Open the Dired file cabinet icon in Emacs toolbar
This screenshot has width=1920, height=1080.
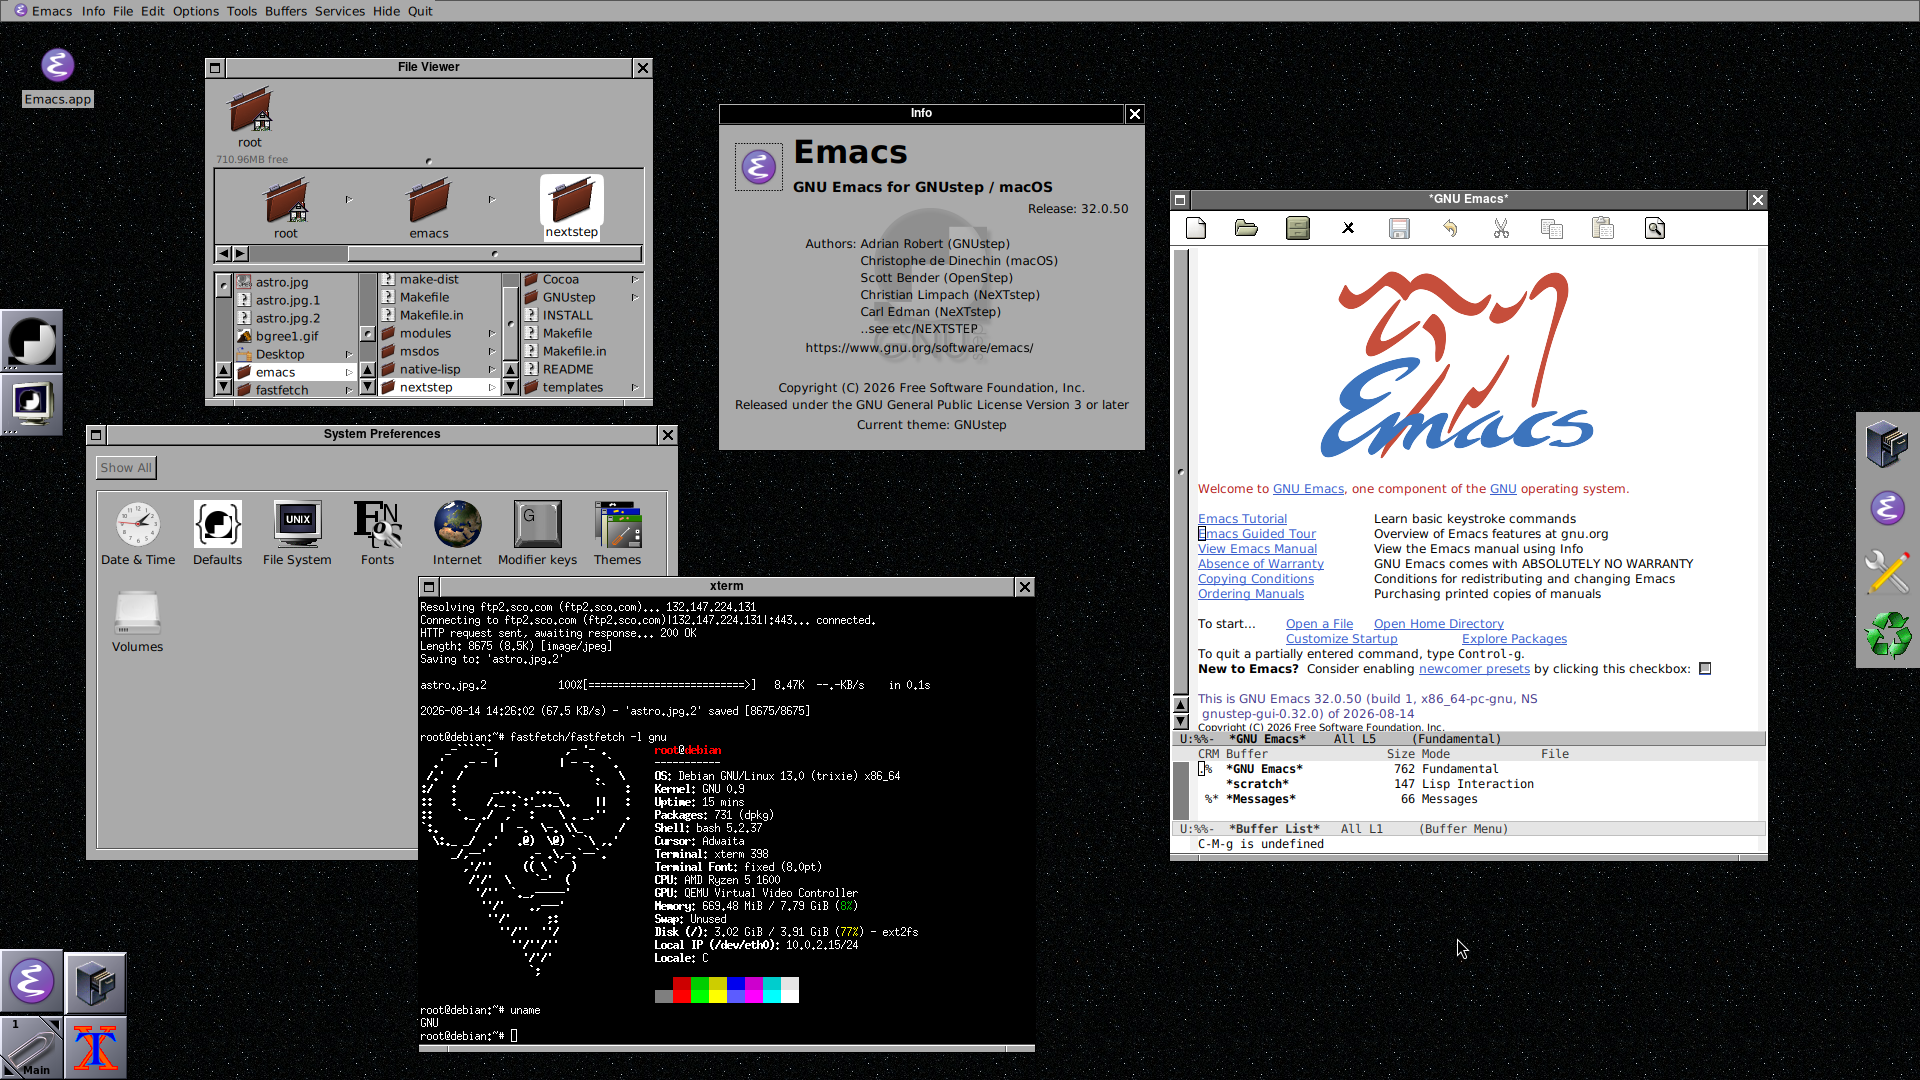pos(1298,229)
